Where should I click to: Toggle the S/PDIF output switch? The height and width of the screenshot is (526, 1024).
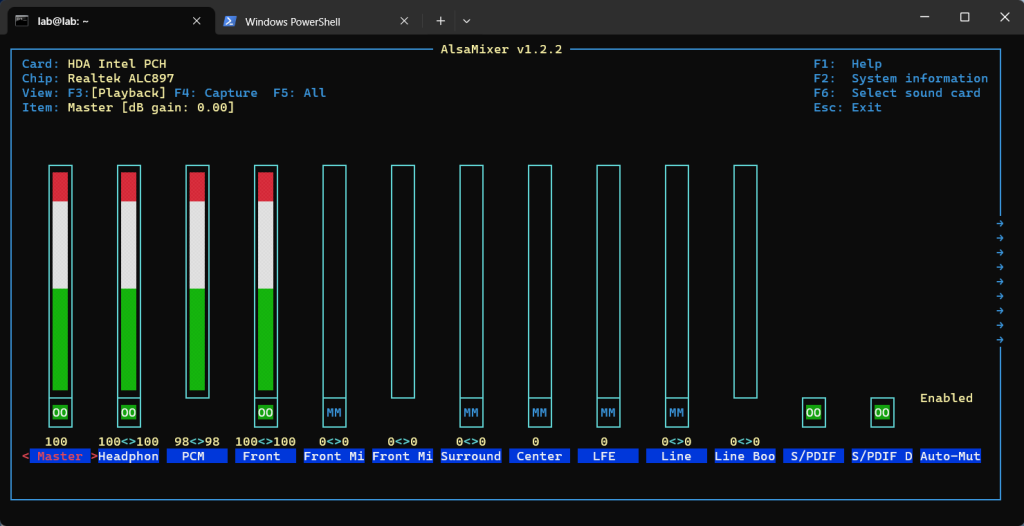pyautogui.click(x=813, y=412)
